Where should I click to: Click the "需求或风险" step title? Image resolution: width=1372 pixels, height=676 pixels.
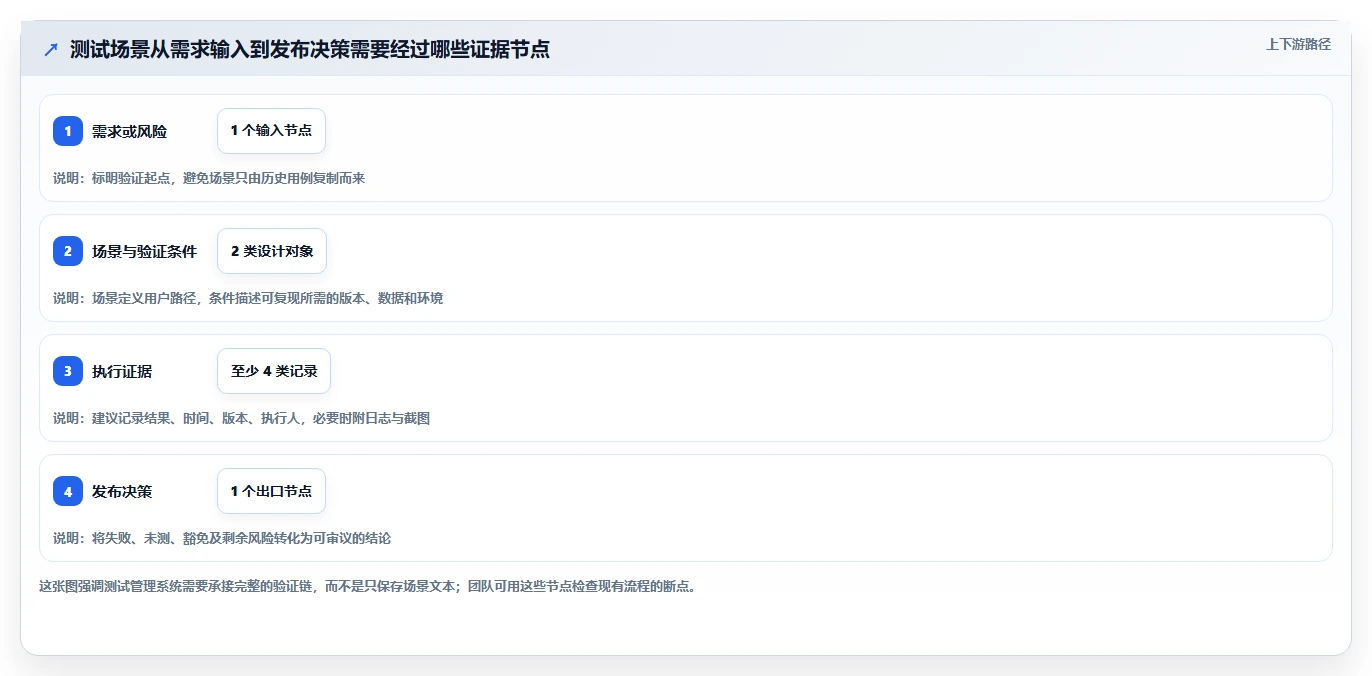point(129,132)
